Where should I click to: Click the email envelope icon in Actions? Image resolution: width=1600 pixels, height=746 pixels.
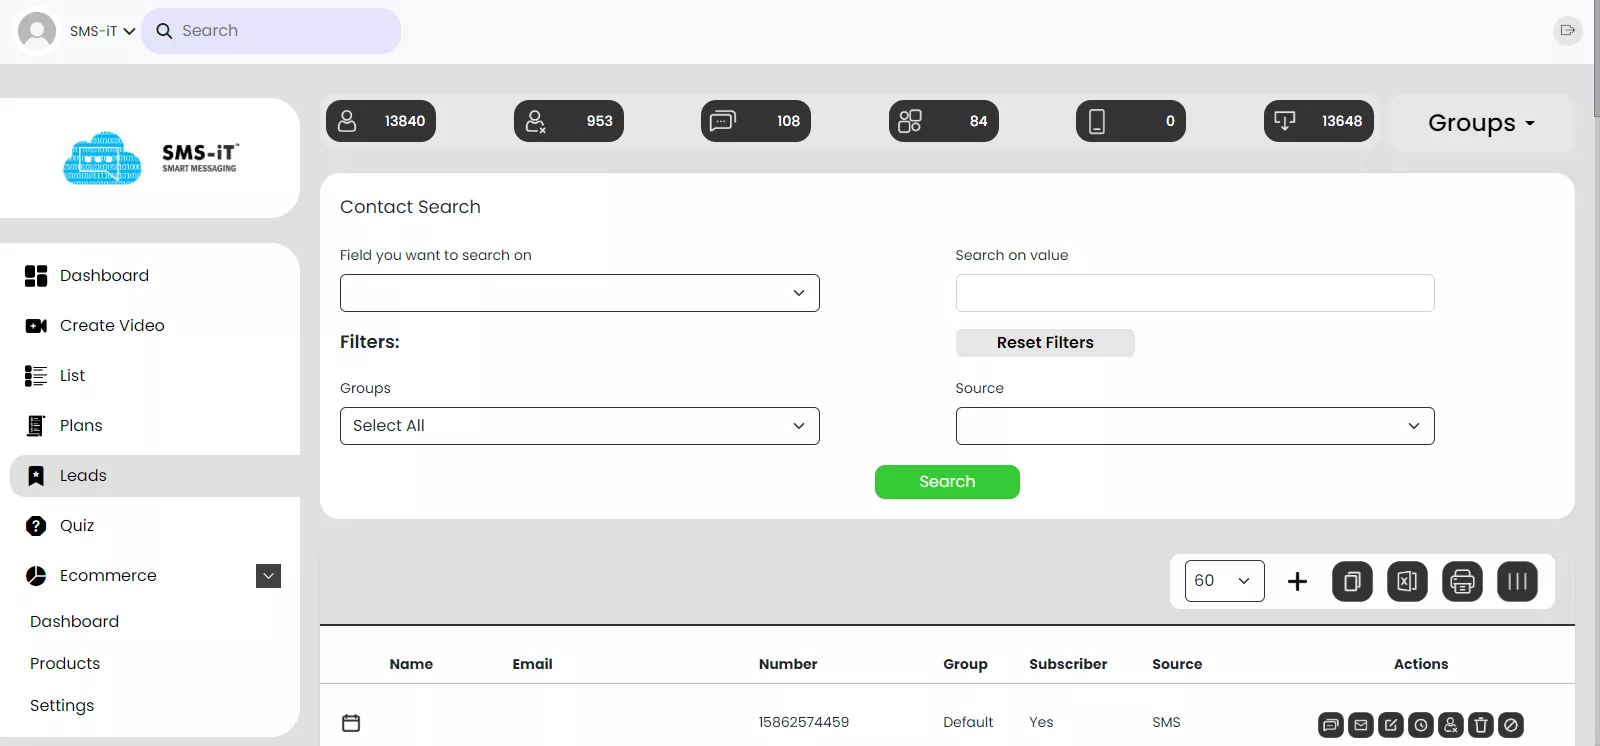tap(1361, 725)
